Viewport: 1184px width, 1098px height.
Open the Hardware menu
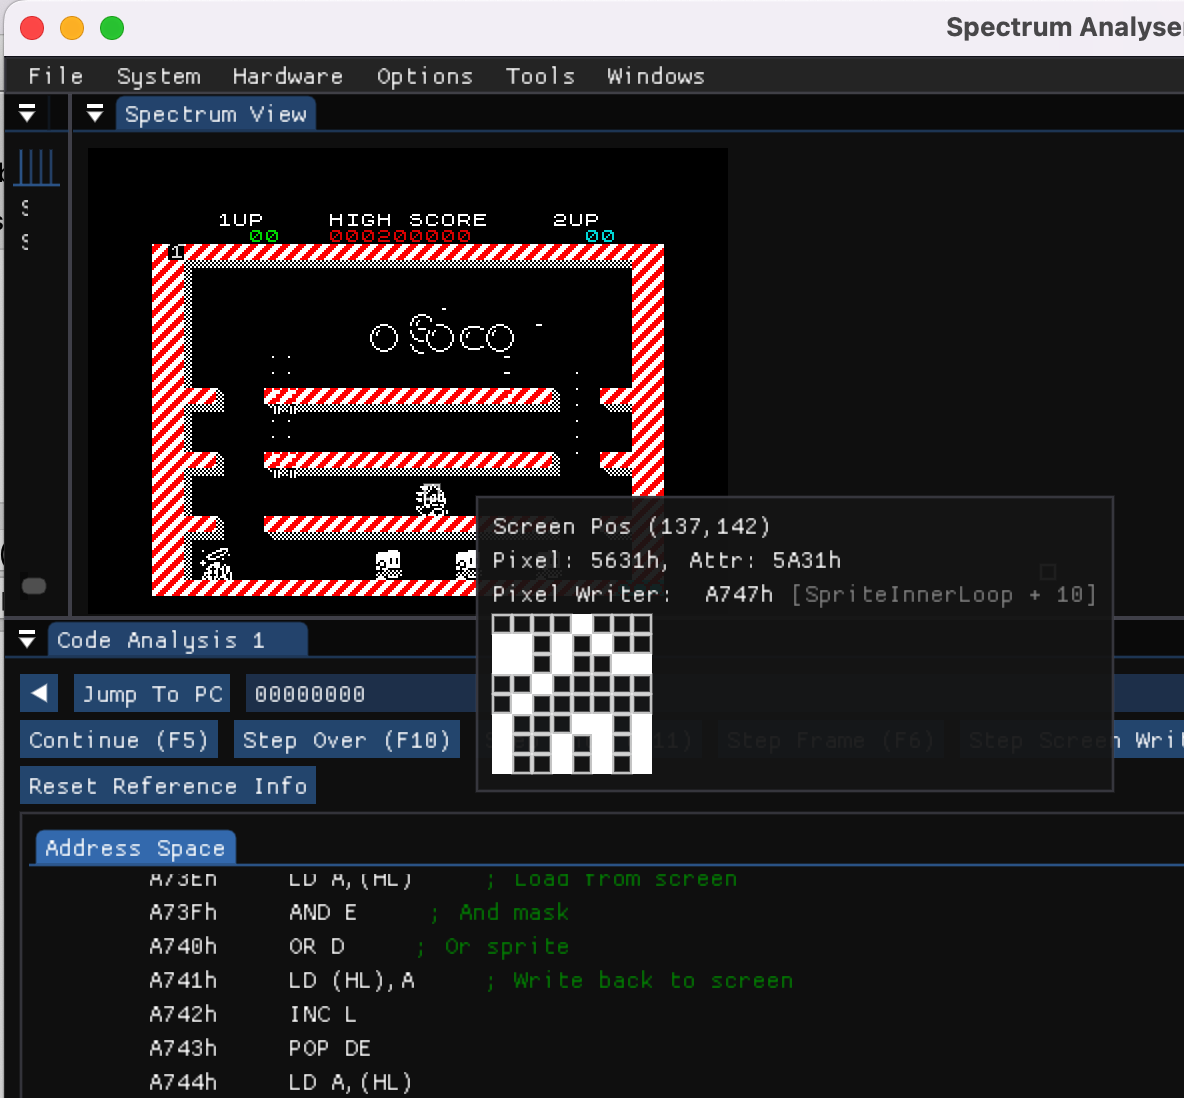coord(287,76)
